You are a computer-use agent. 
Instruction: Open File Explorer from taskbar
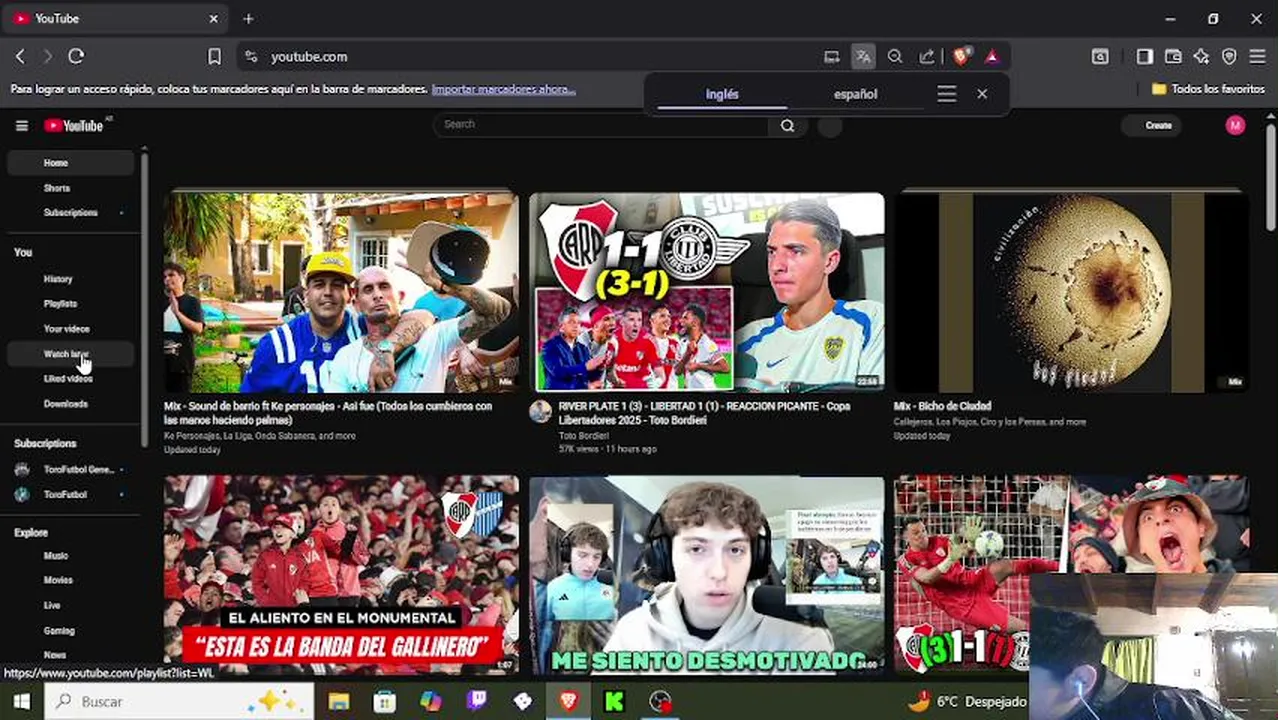[339, 701]
